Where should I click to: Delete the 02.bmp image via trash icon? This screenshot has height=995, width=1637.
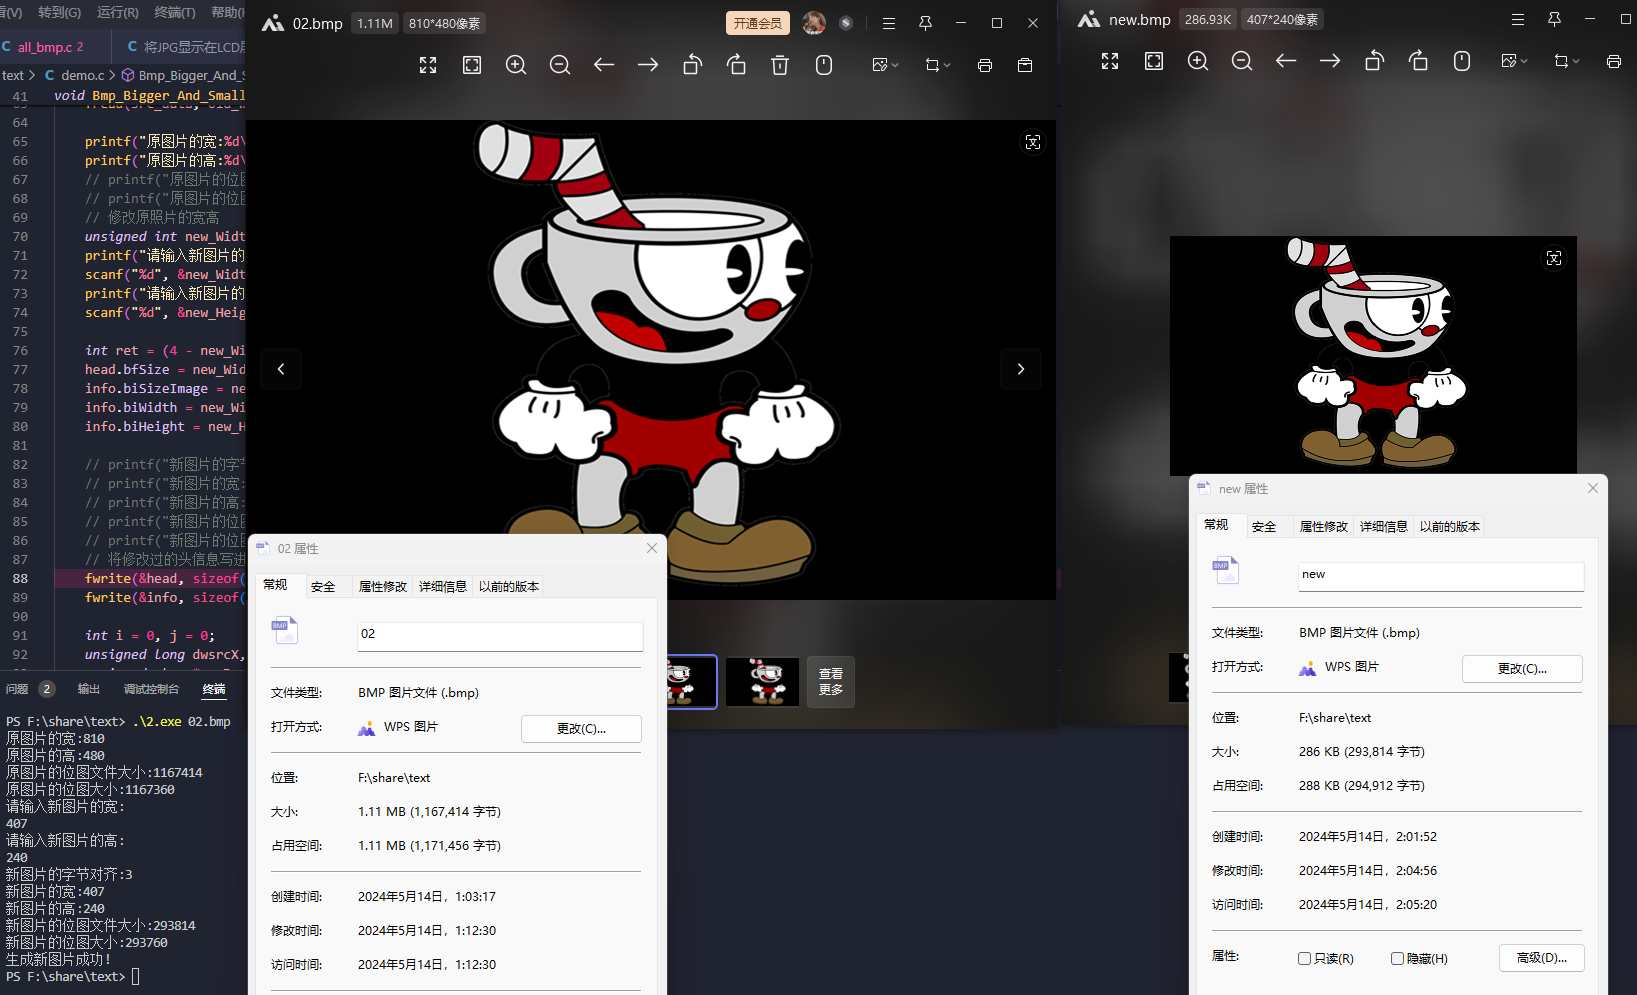(780, 65)
